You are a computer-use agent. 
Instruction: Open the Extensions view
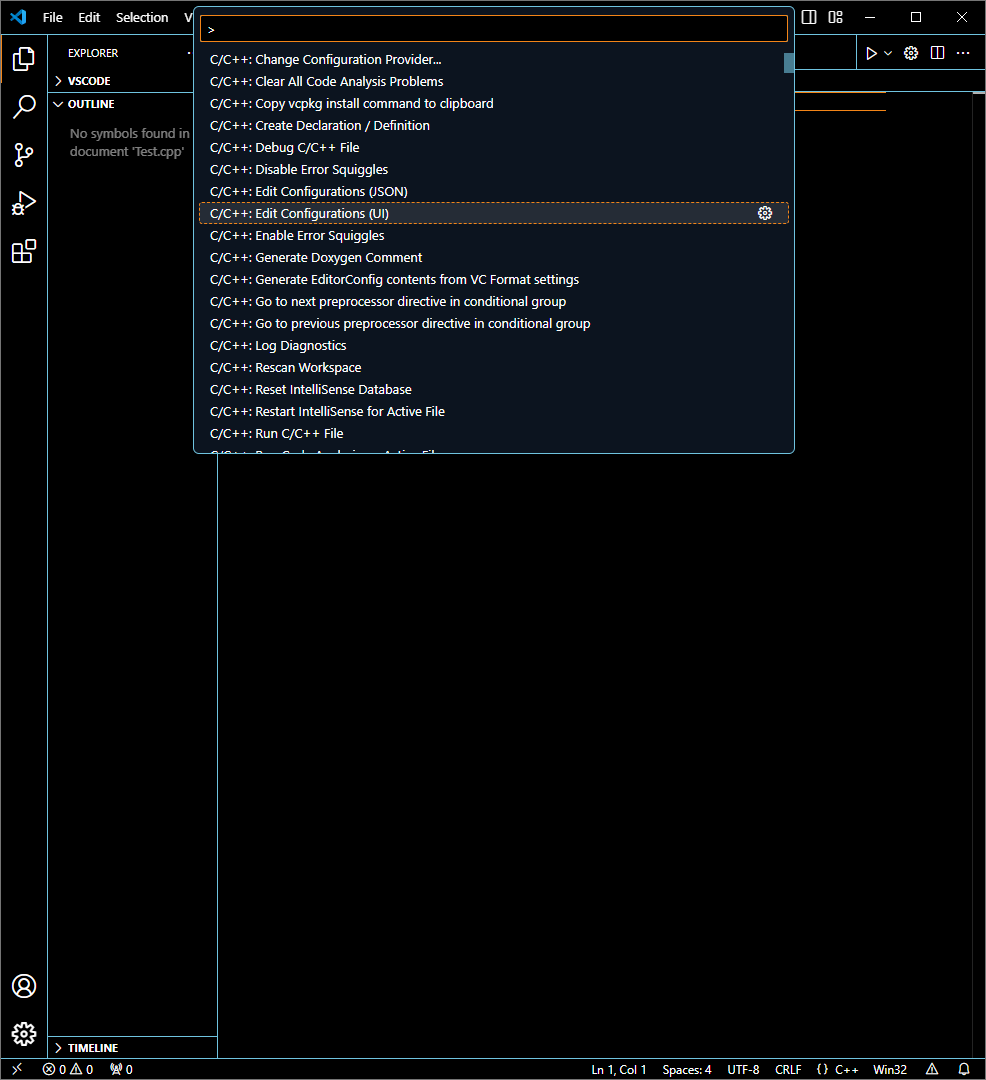[x=23, y=251]
